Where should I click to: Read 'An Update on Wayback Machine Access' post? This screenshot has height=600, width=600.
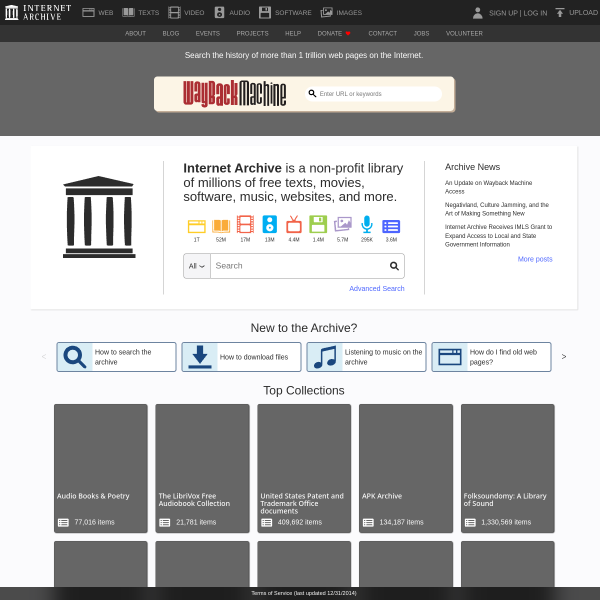tap(488, 187)
